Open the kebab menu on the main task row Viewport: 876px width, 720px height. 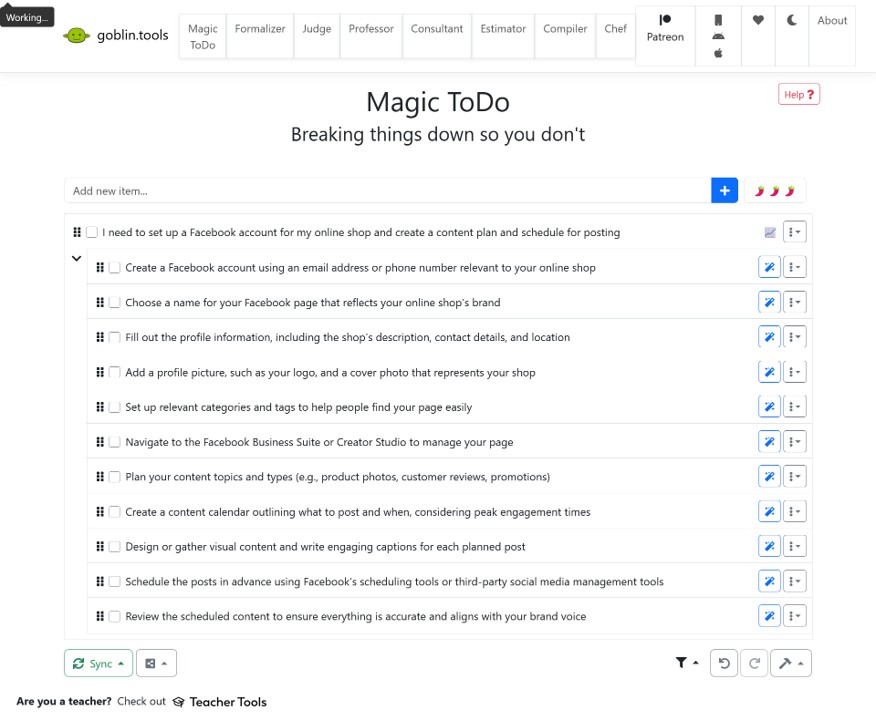click(795, 231)
